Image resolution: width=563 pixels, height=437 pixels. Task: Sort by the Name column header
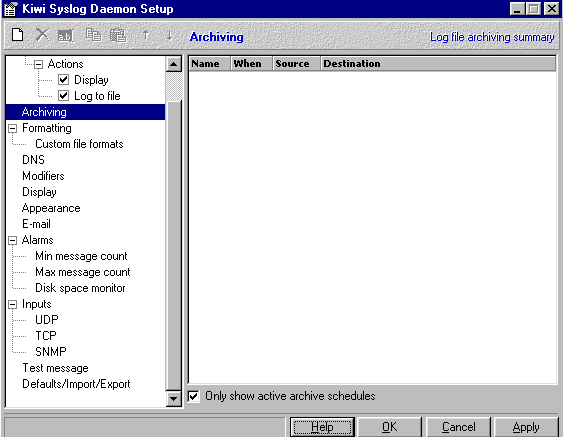(x=209, y=64)
